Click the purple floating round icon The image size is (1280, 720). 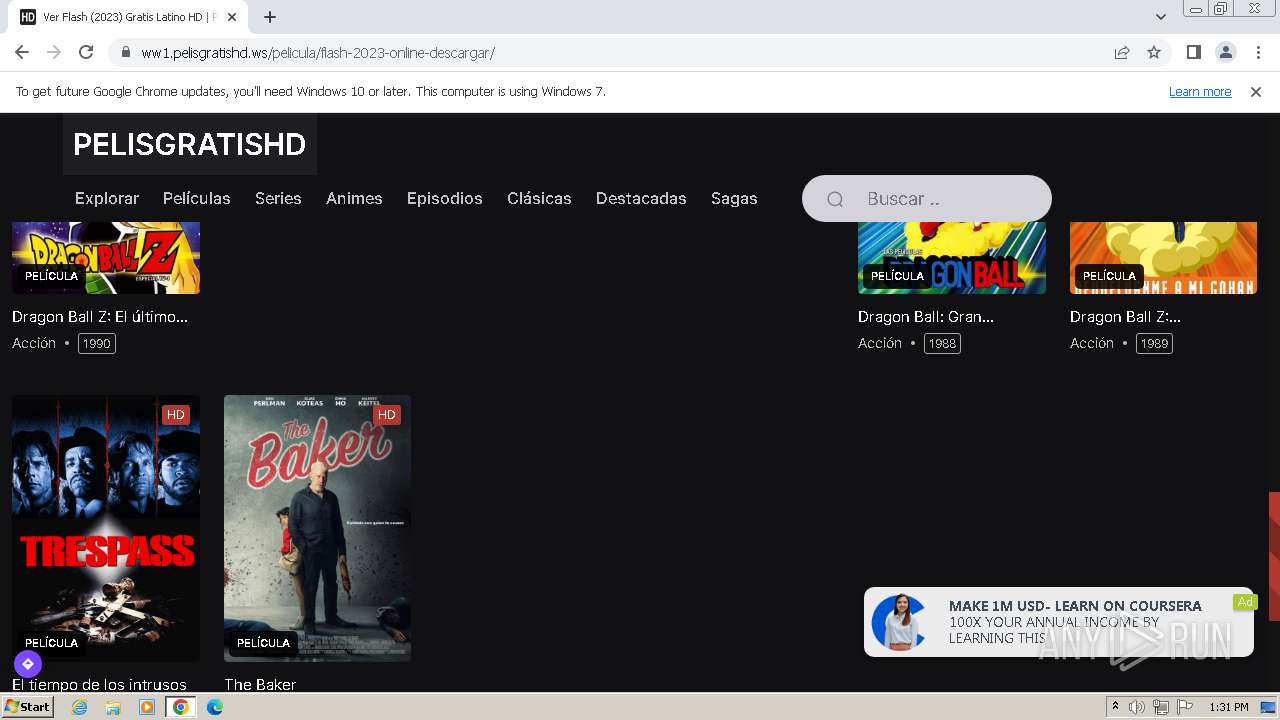tap(28, 663)
